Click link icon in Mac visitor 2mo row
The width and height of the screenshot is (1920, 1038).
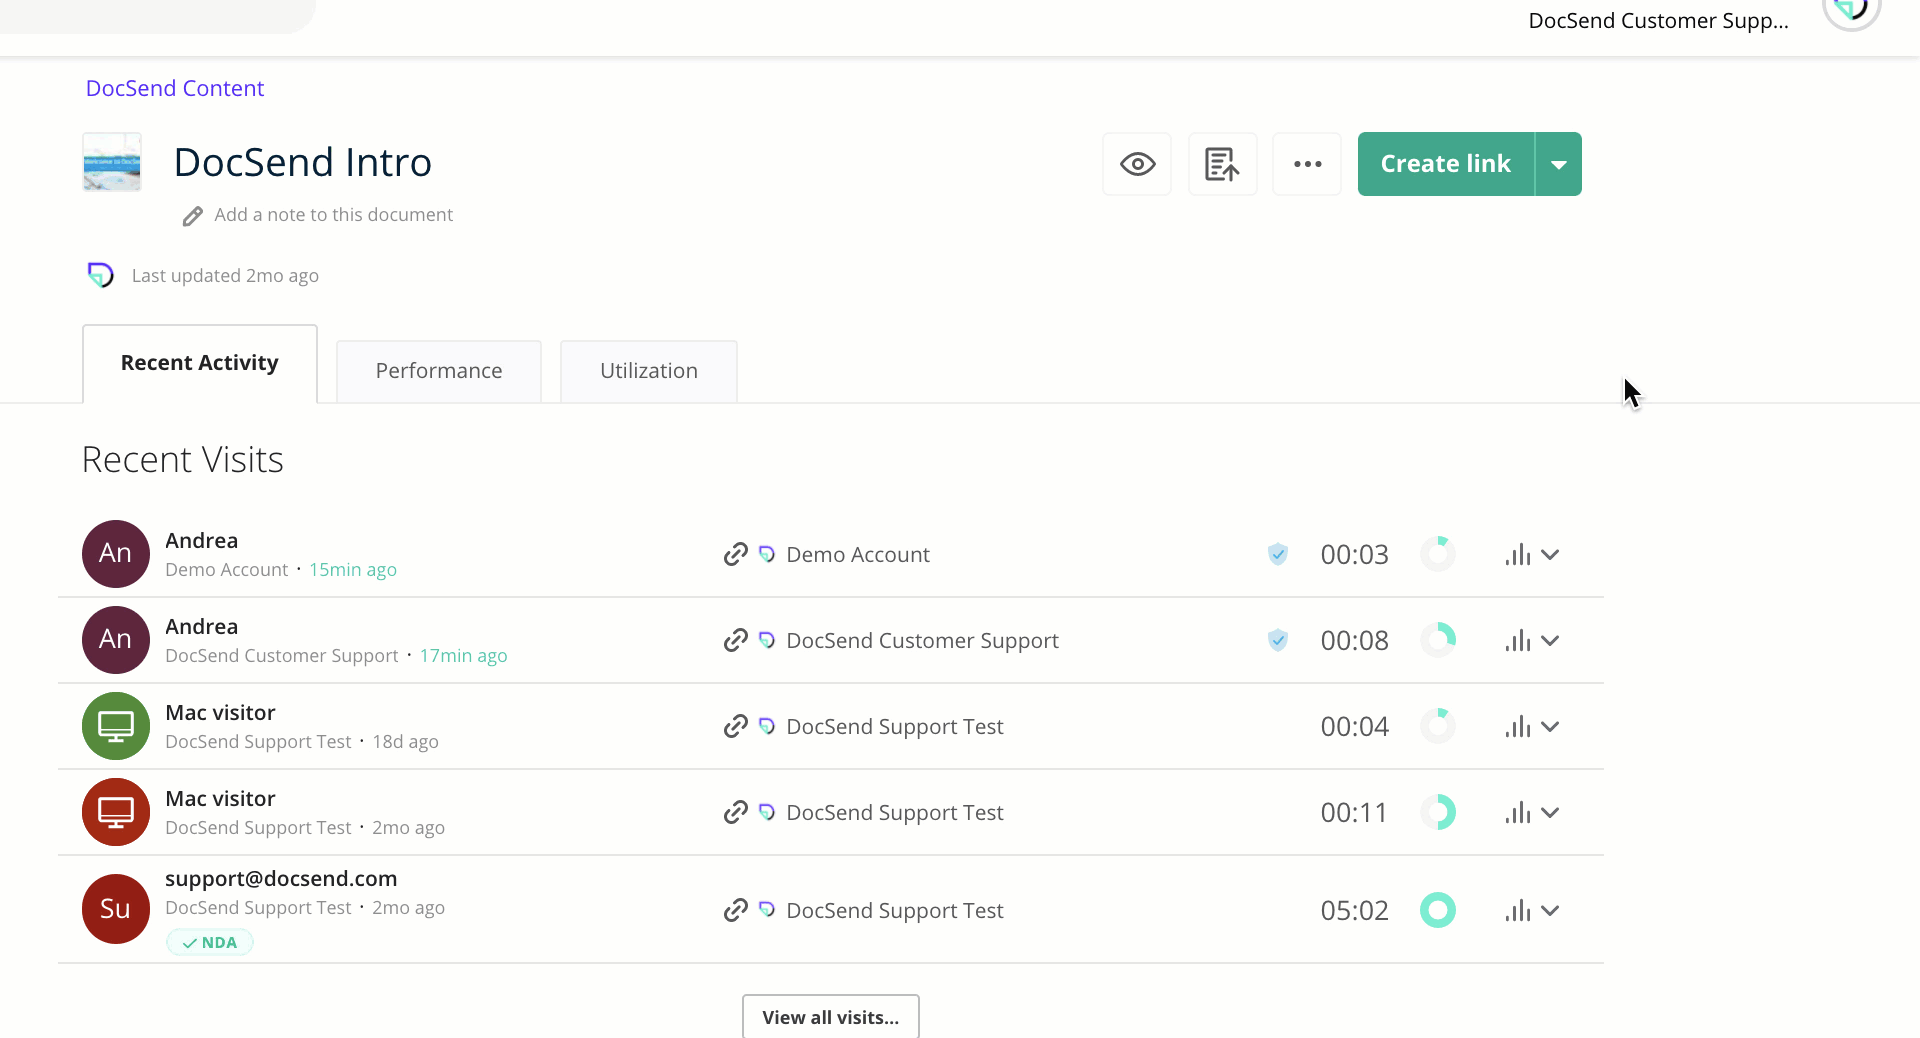pyautogui.click(x=736, y=812)
